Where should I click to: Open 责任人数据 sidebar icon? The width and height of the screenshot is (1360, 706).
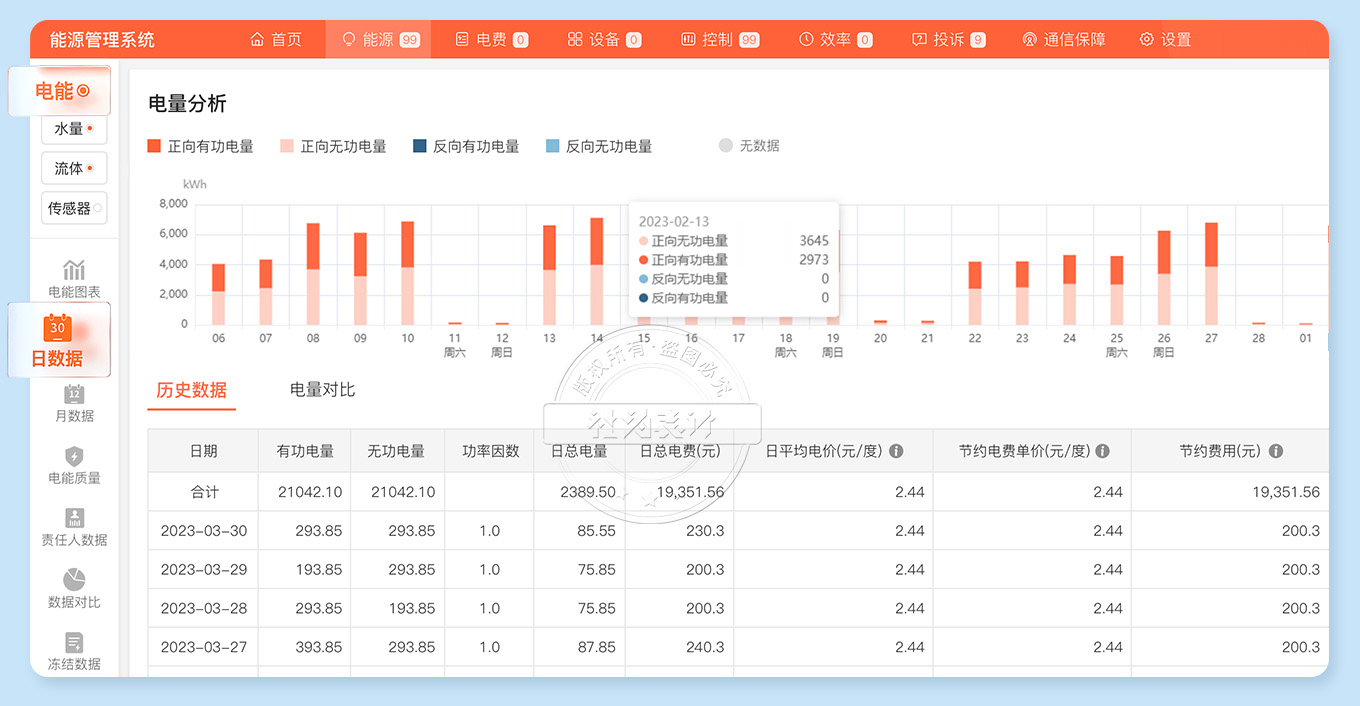click(74, 518)
